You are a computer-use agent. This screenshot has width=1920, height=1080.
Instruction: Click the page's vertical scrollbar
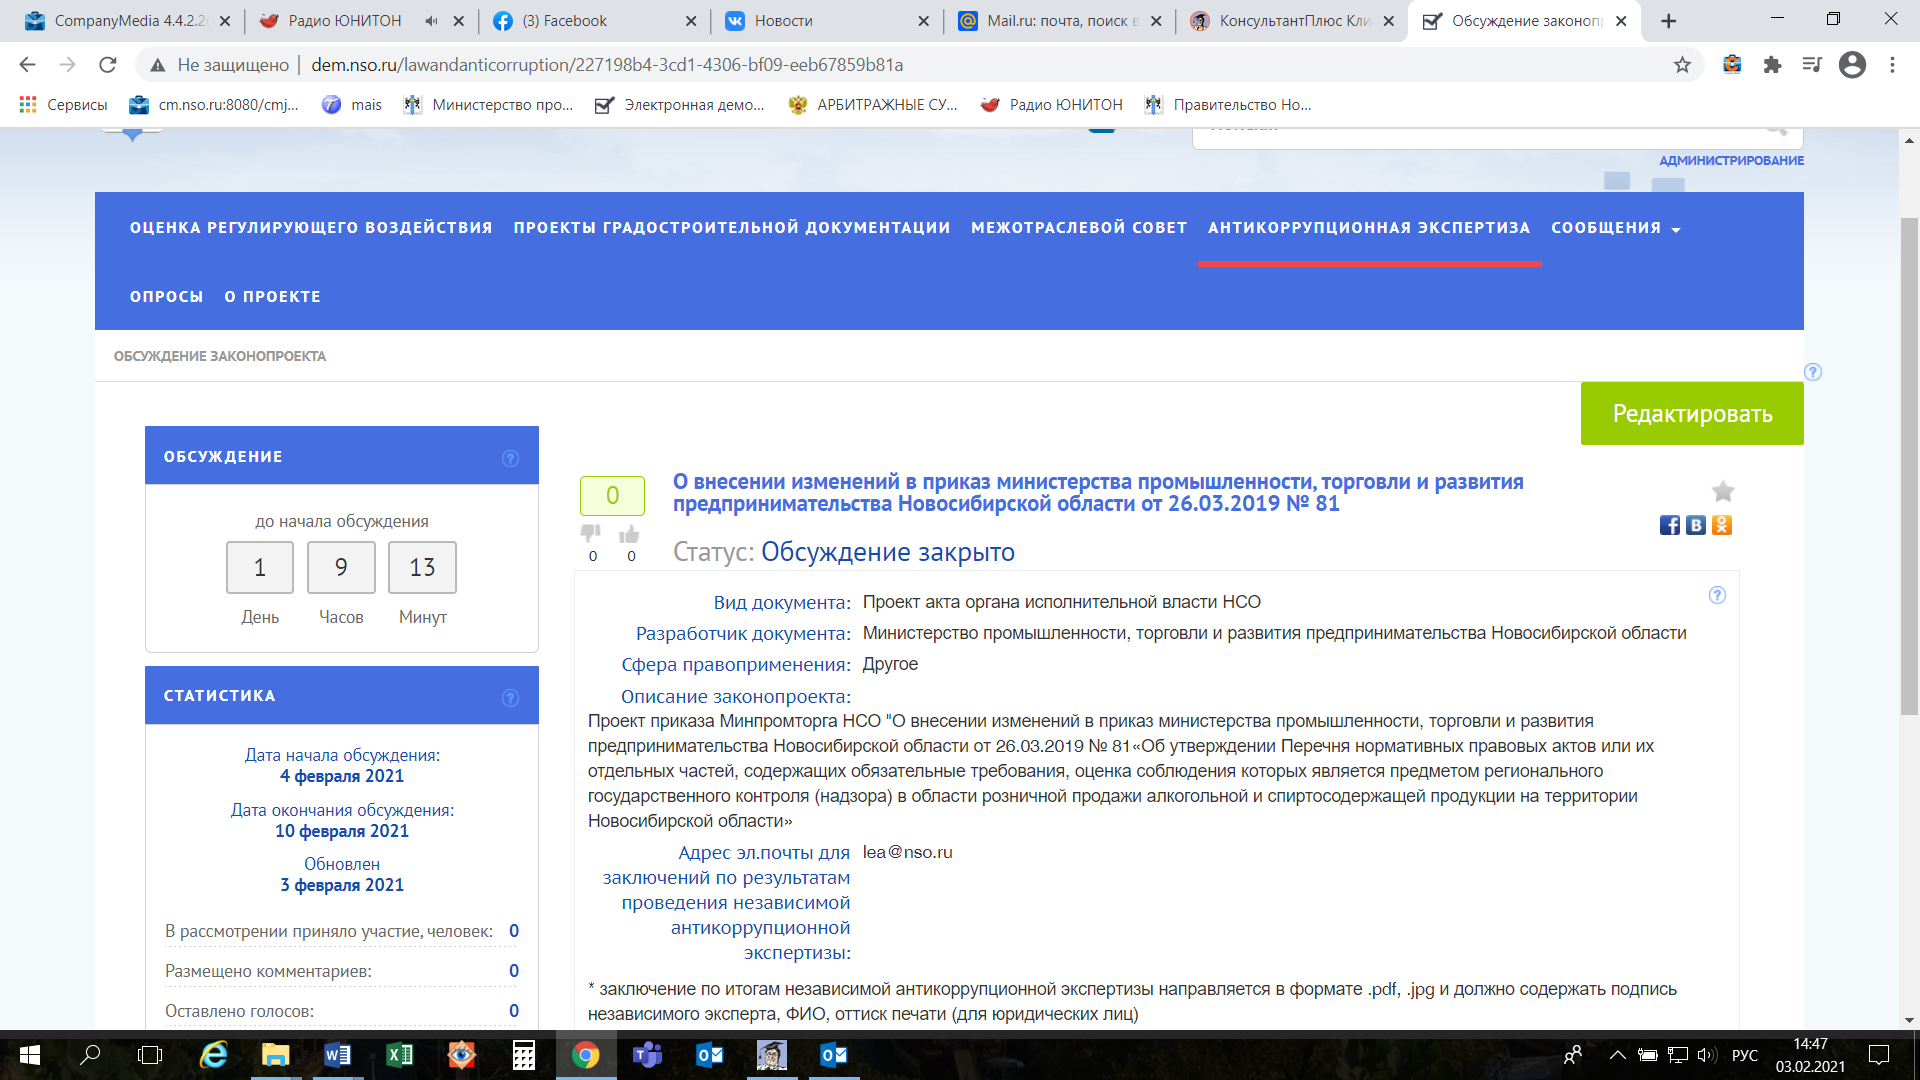pos(1909,465)
